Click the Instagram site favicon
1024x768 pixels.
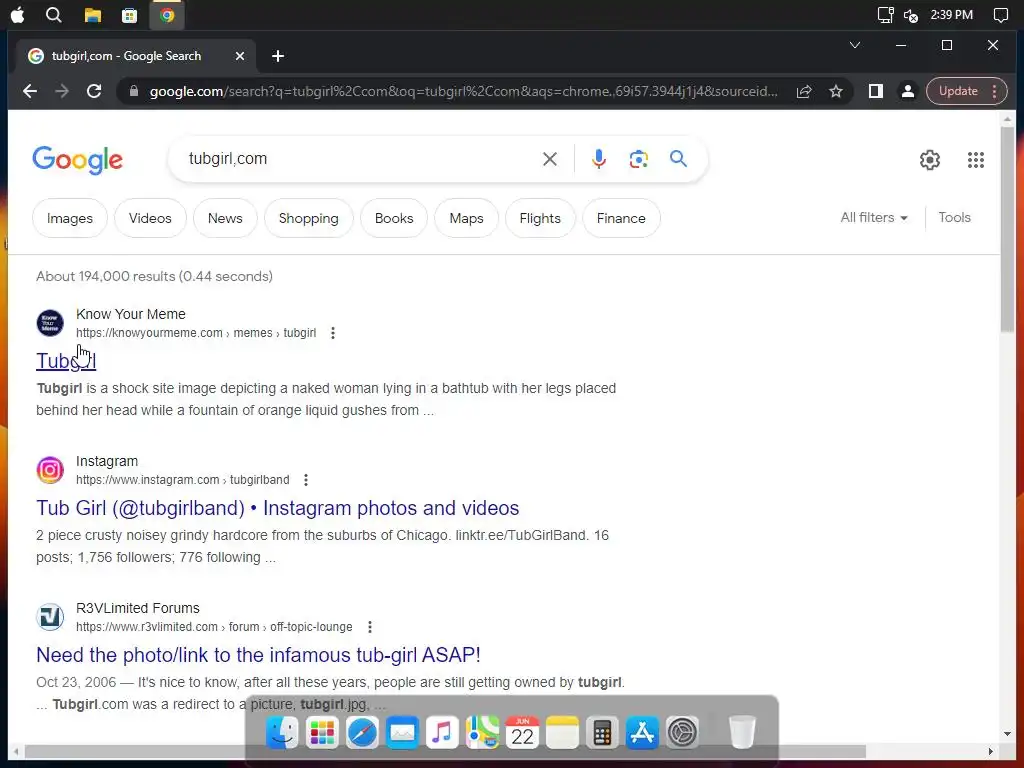tap(50, 470)
